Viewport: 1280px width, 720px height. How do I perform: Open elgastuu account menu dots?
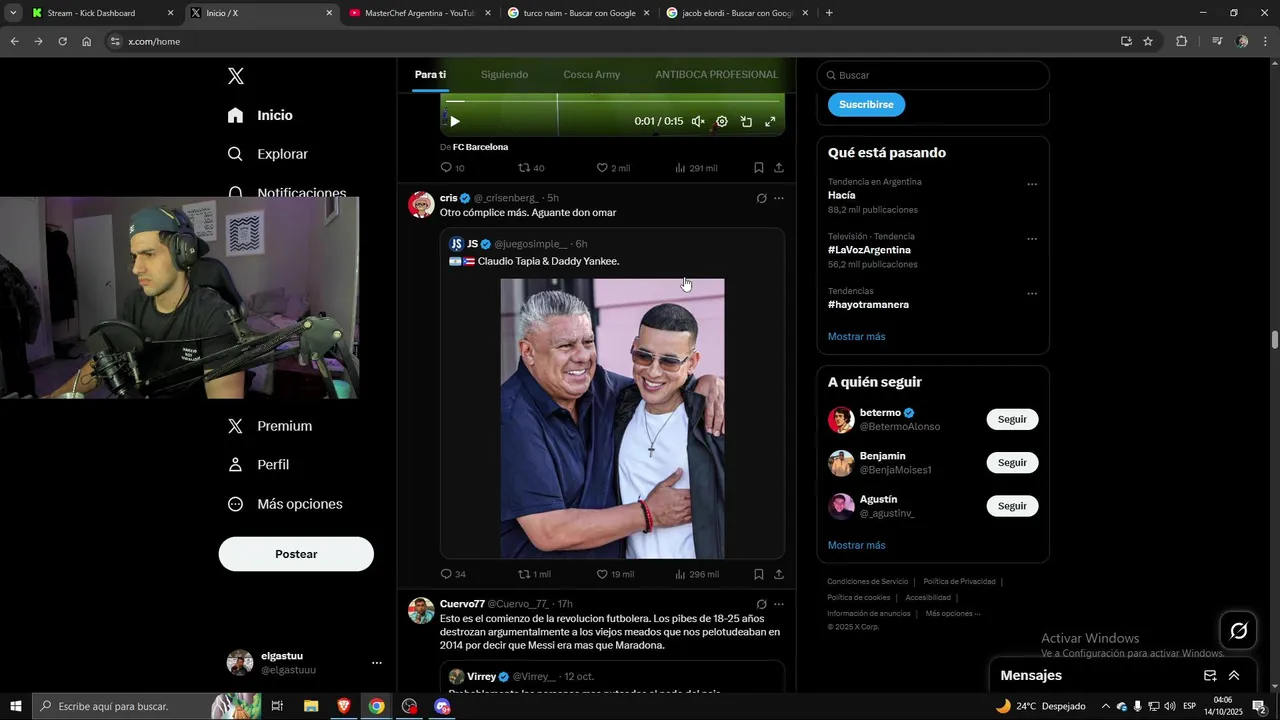(x=377, y=663)
